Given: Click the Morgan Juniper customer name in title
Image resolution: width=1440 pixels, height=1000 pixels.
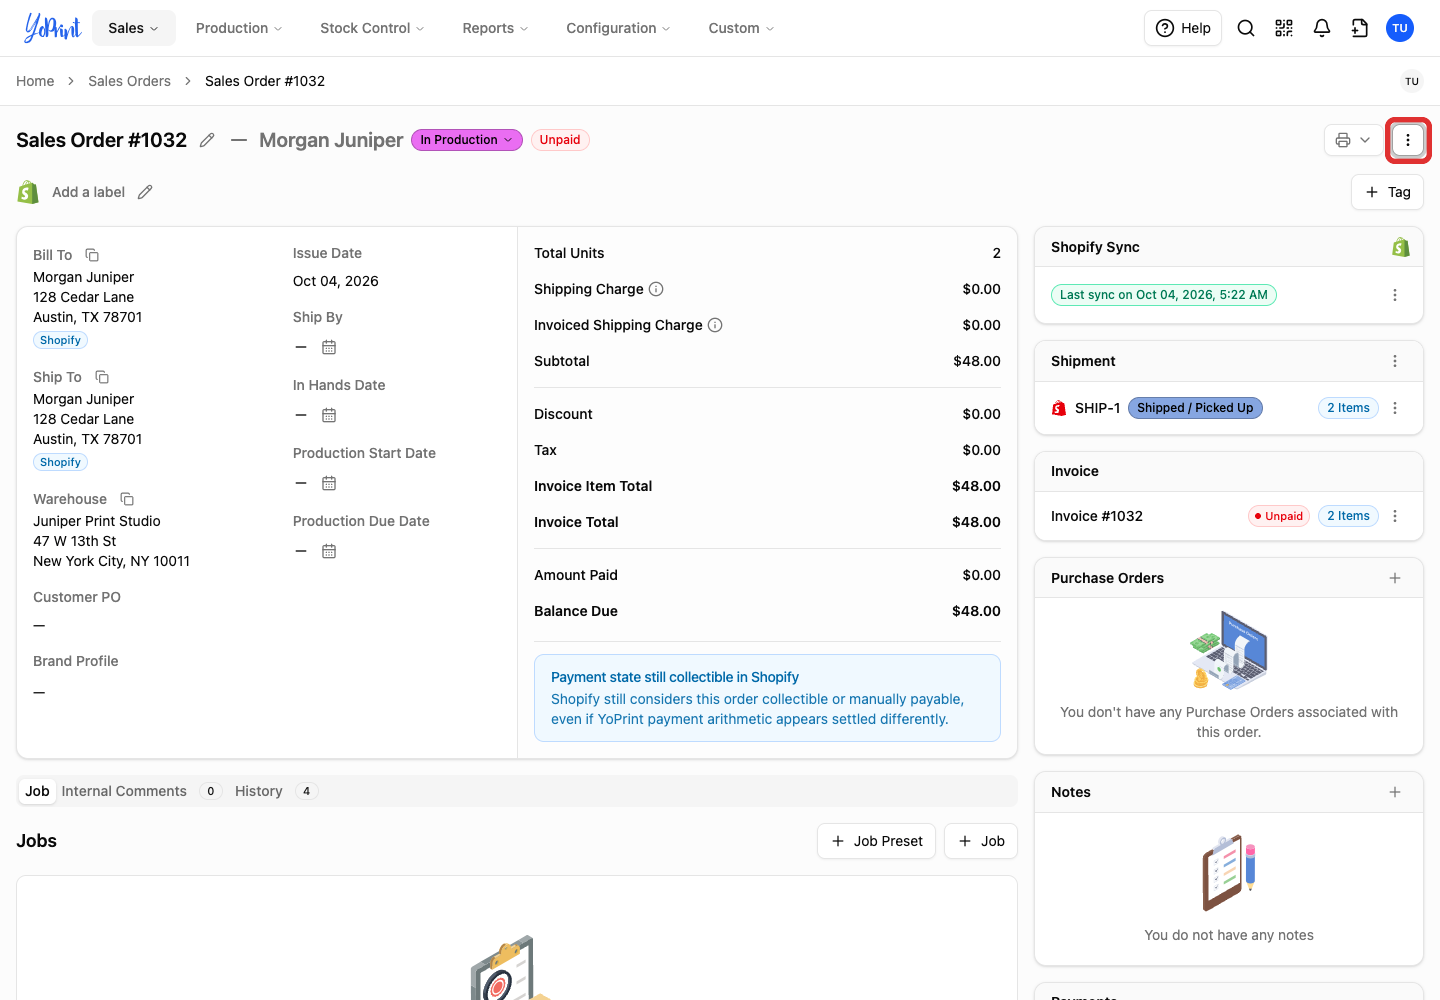Looking at the screenshot, I should pyautogui.click(x=331, y=140).
